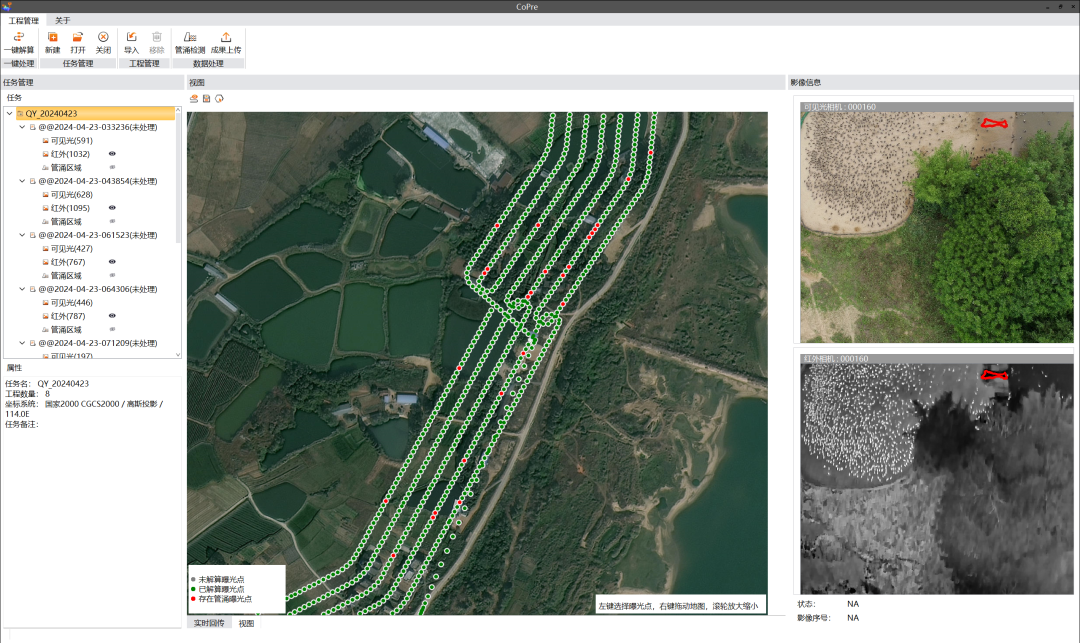1080x643 pixels.
Task: Click image icon beside 可见光(628)
Action: [x=45, y=195]
